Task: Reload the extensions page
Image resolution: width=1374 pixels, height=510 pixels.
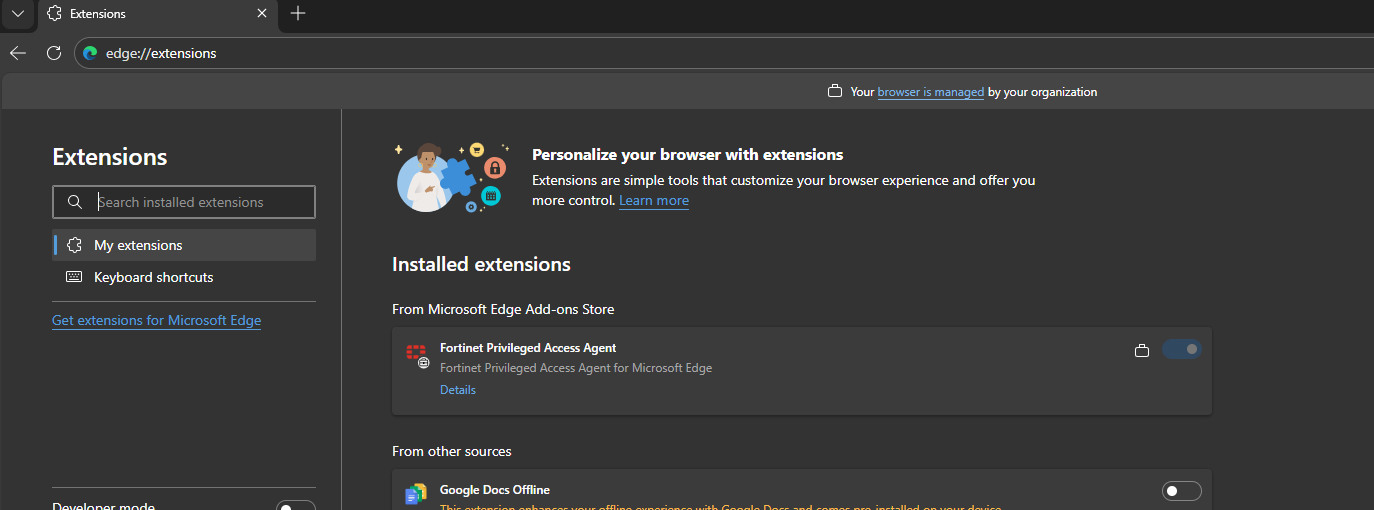Action: pos(54,53)
